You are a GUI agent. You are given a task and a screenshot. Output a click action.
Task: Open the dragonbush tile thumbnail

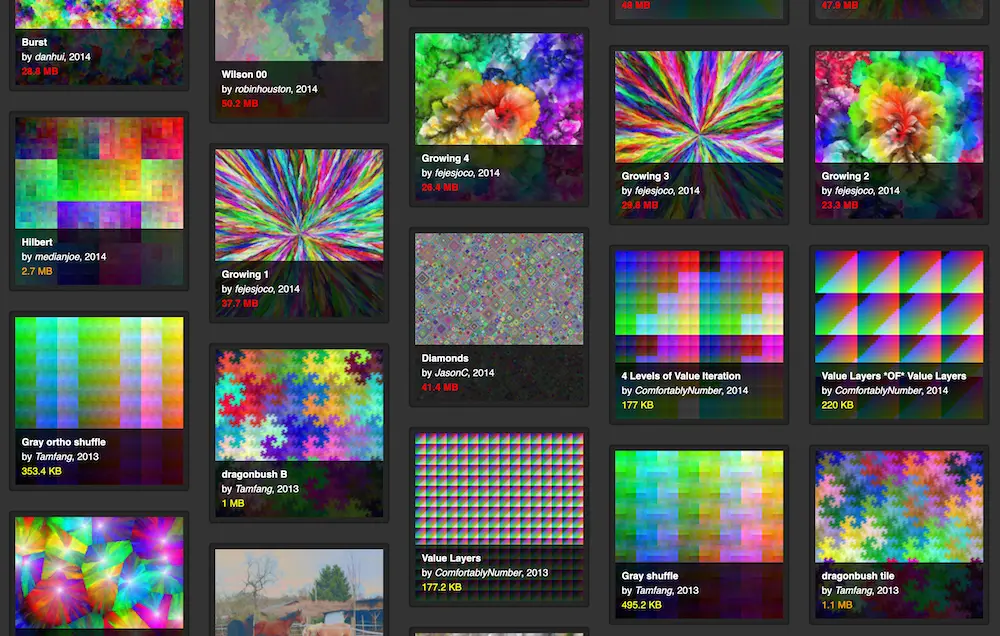click(899, 507)
